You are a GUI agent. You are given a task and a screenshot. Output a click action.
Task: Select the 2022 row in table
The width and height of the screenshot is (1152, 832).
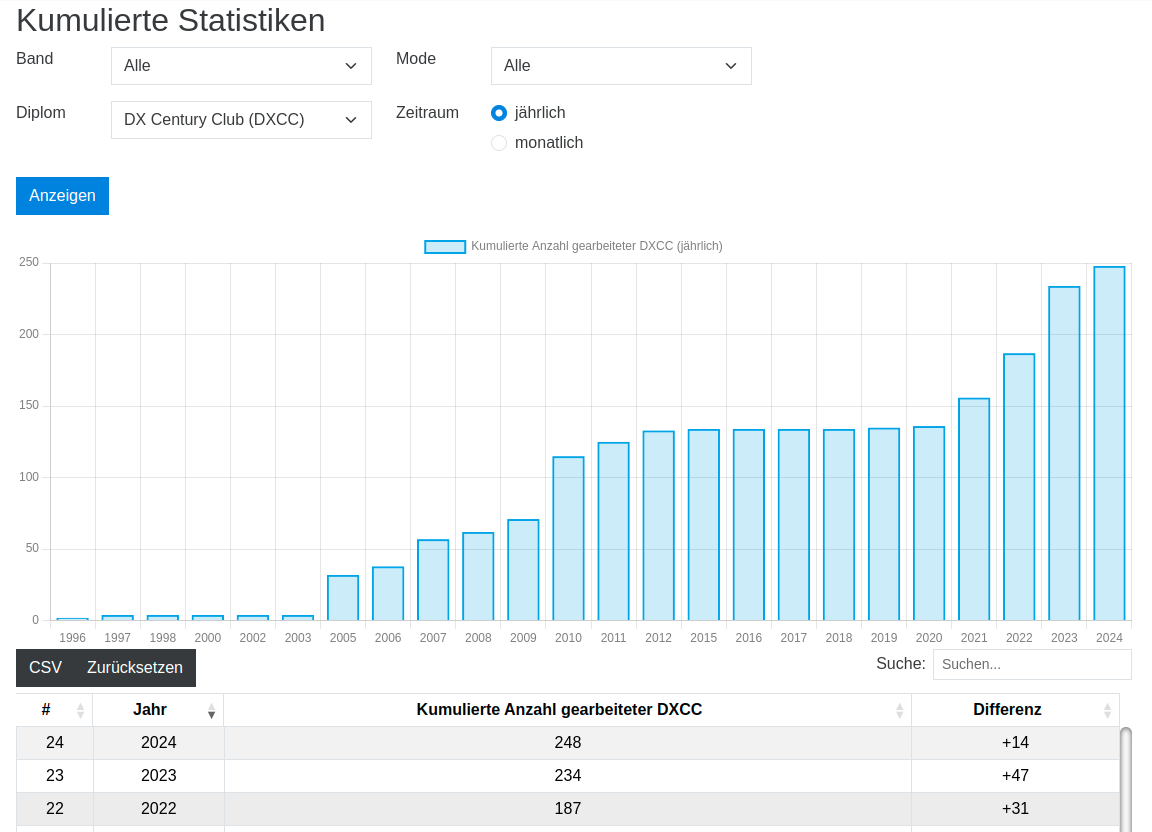567,809
